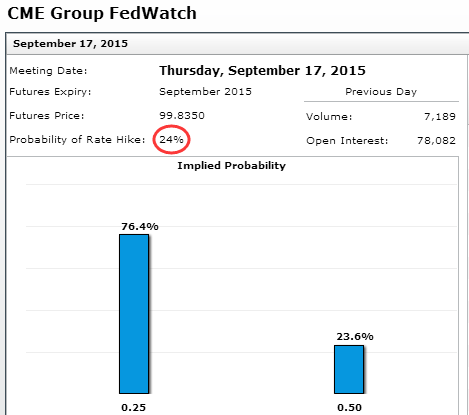Click the futures price 99.8350

point(182,116)
